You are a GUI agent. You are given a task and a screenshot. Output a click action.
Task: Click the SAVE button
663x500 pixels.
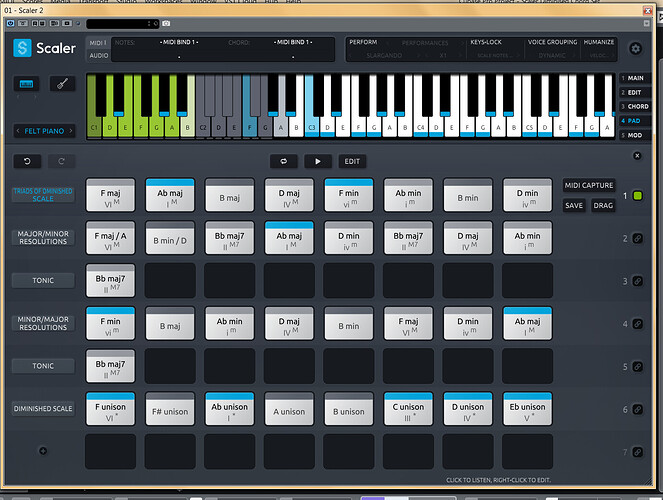click(574, 205)
